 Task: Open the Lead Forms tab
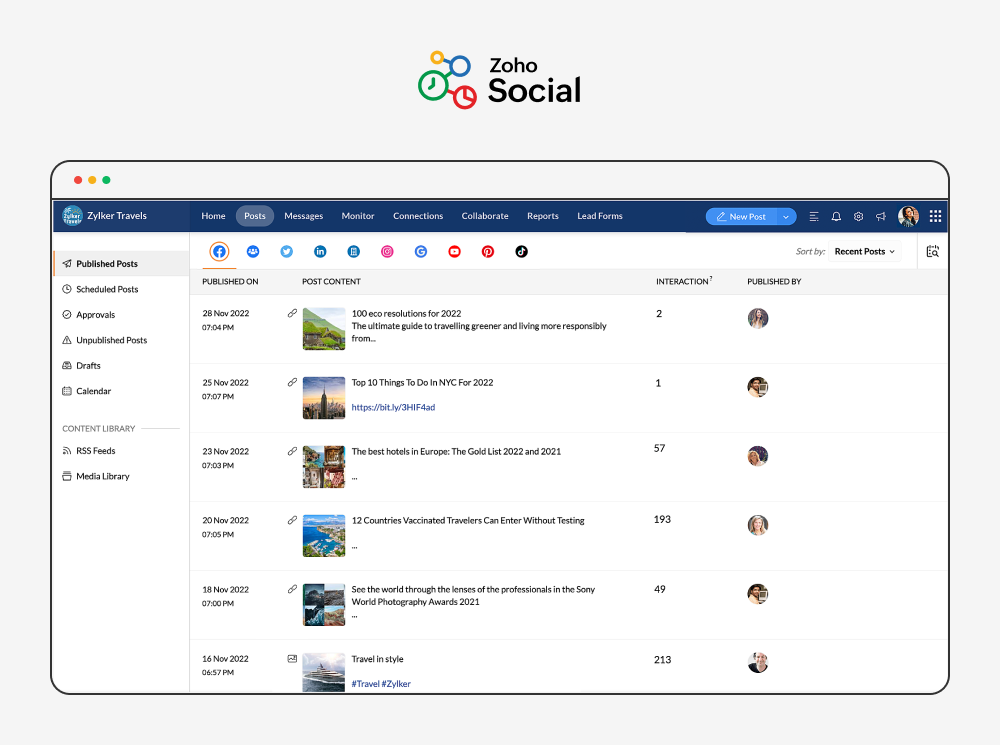599,216
